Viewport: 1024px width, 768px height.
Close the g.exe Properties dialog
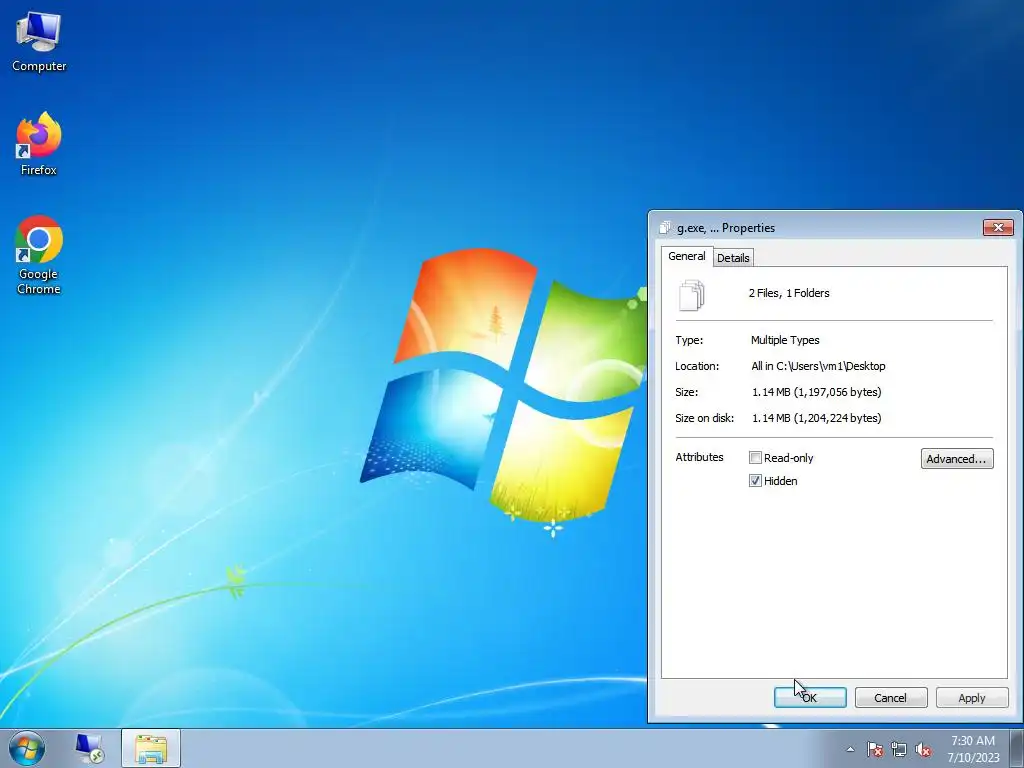tap(998, 227)
